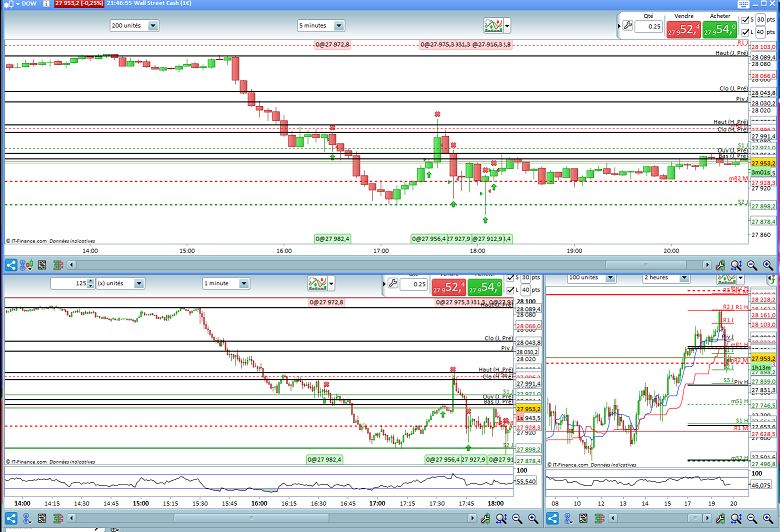
Task: Zoom in on the 1-minute chart
Action: click(533, 519)
